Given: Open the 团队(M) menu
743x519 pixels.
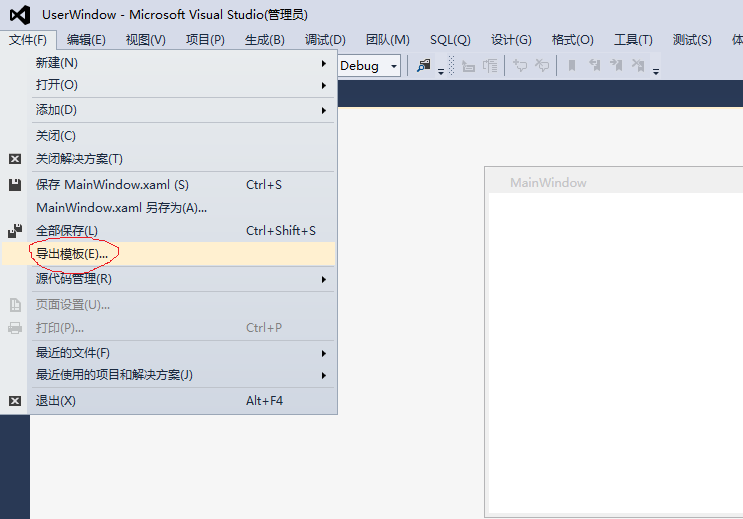Looking at the screenshot, I should (x=388, y=40).
